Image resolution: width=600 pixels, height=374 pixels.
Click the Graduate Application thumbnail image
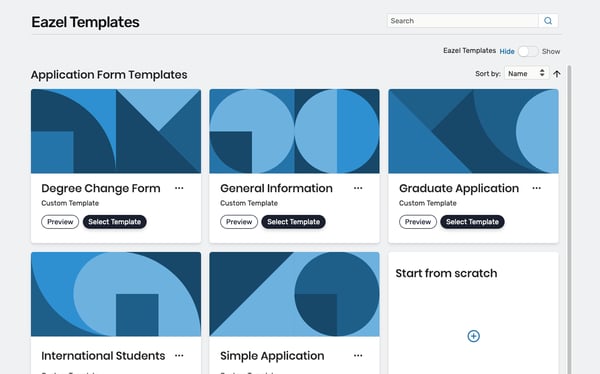coord(473,131)
